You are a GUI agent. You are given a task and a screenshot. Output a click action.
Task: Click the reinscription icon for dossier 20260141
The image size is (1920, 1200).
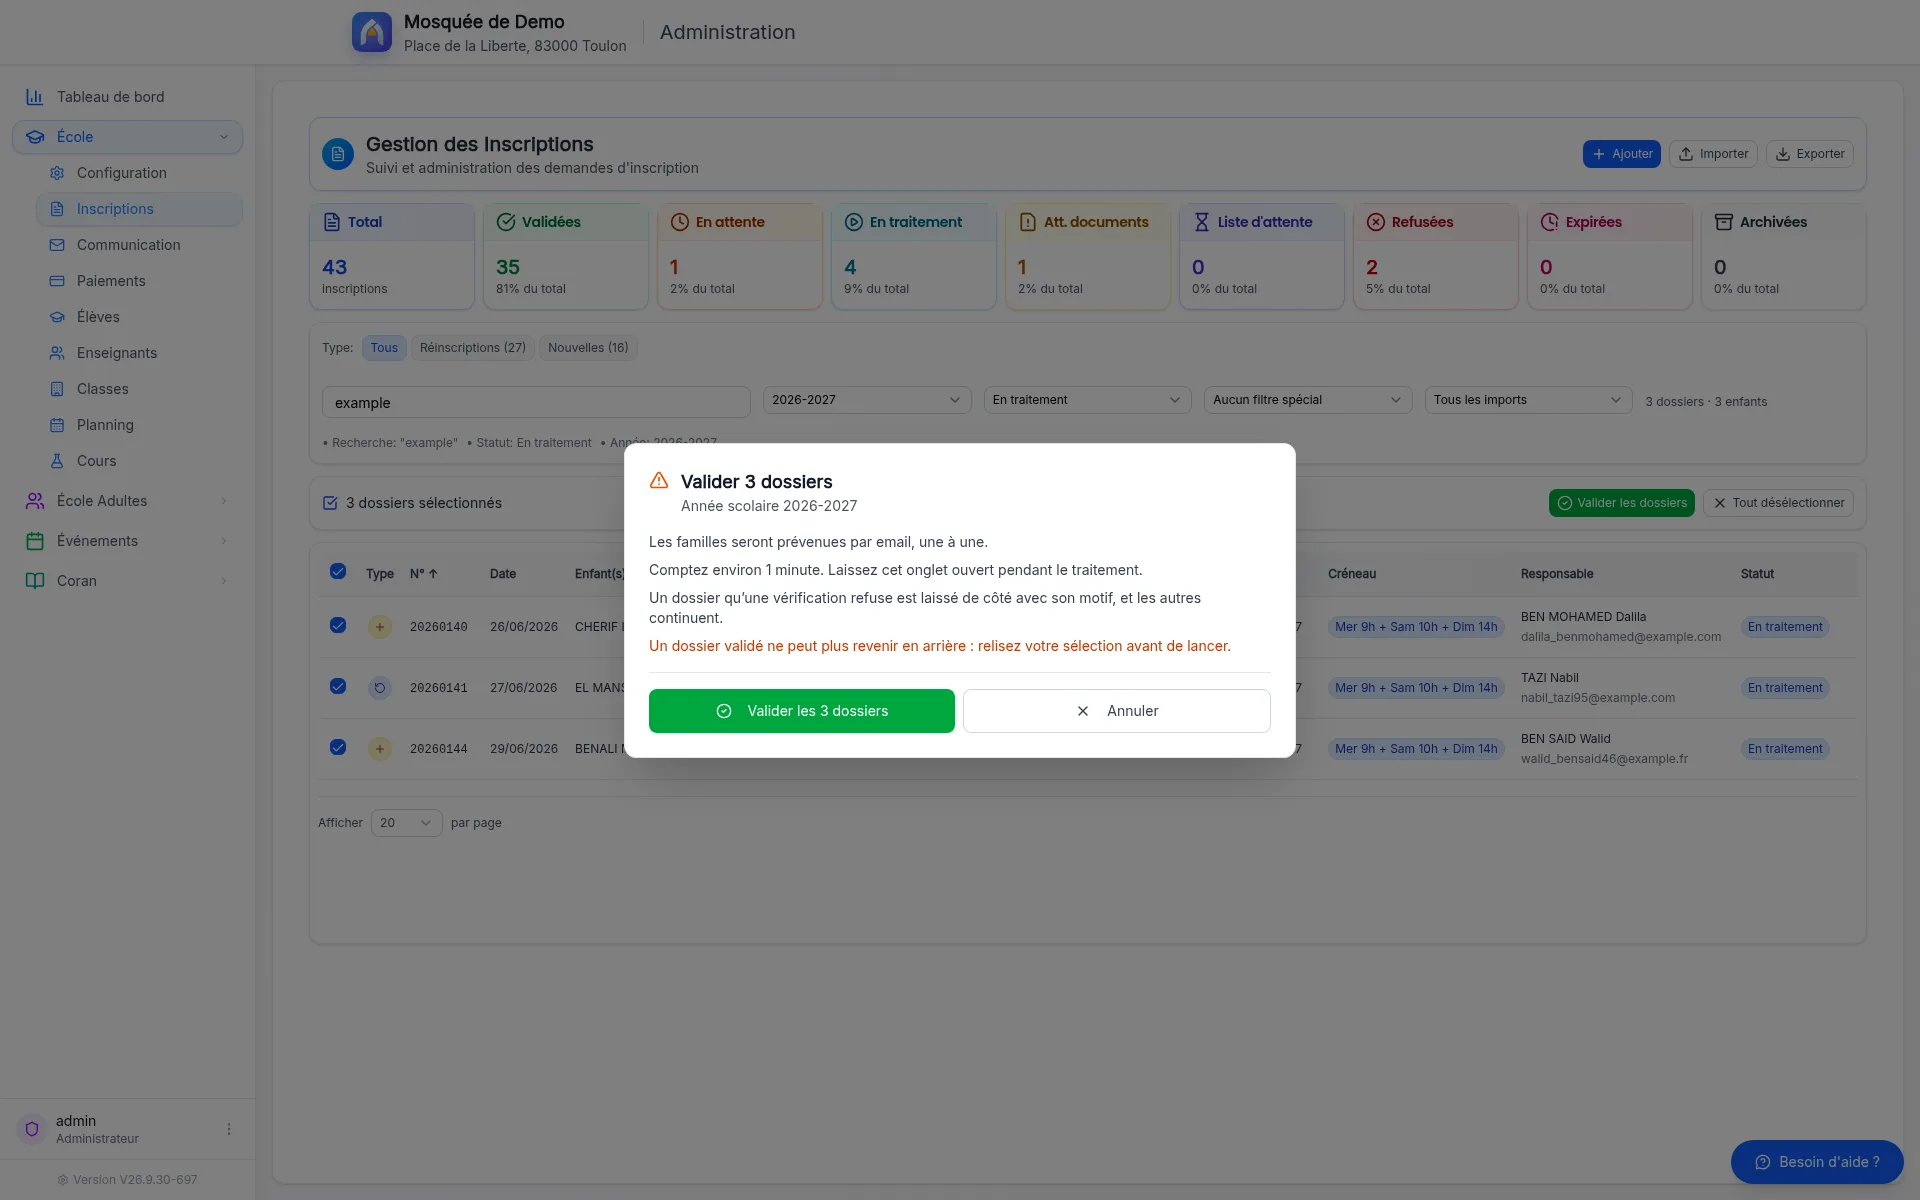tap(380, 688)
